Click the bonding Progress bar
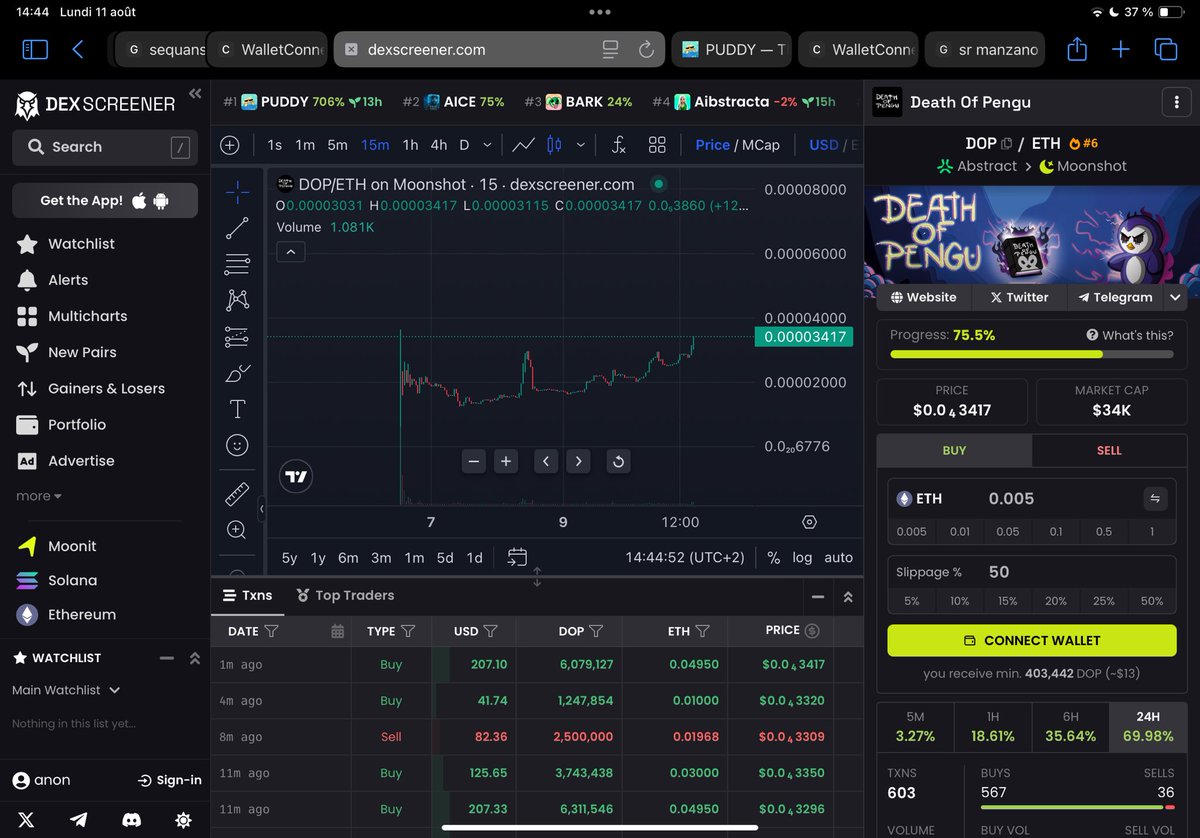 [1032, 354]
